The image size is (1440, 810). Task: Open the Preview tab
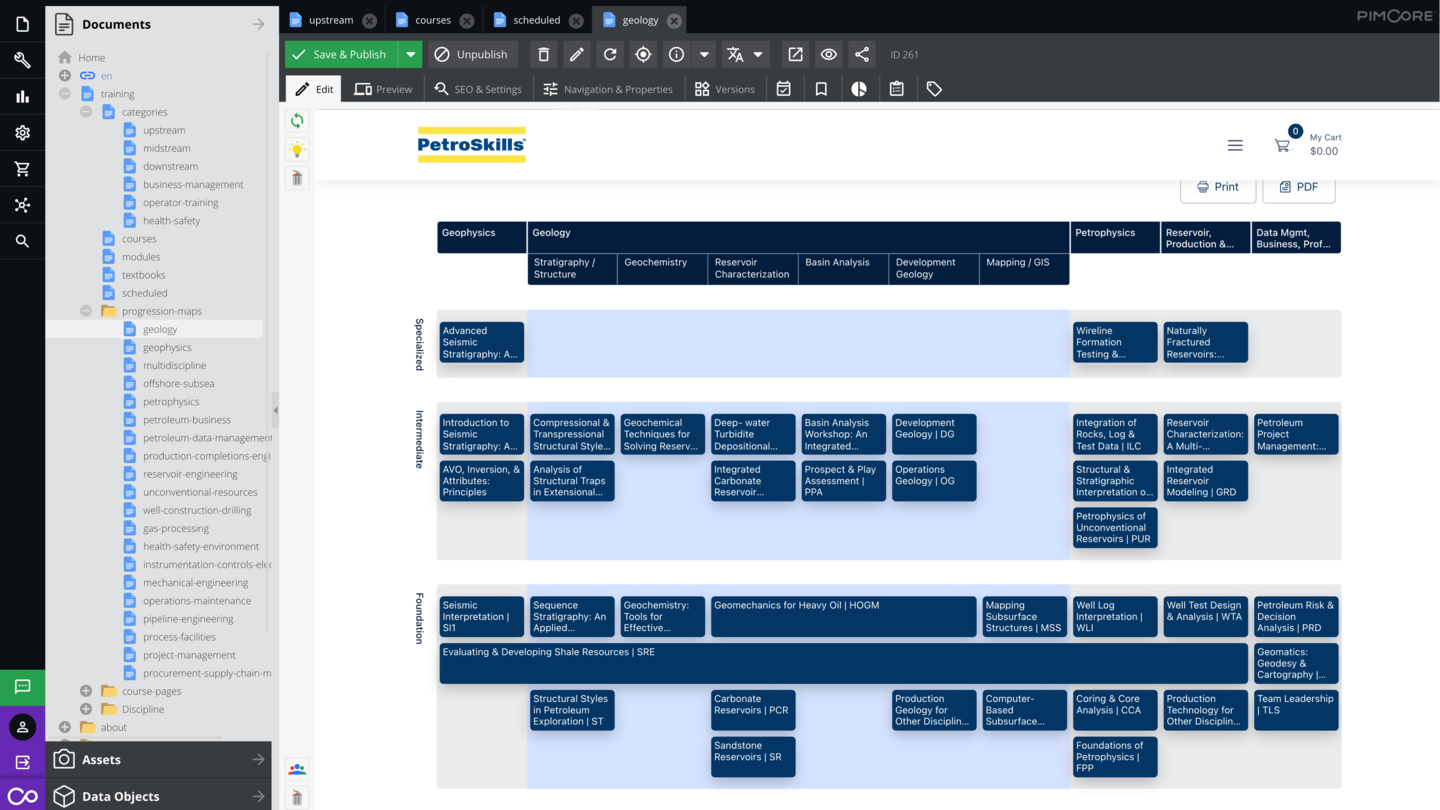point(383,89)
